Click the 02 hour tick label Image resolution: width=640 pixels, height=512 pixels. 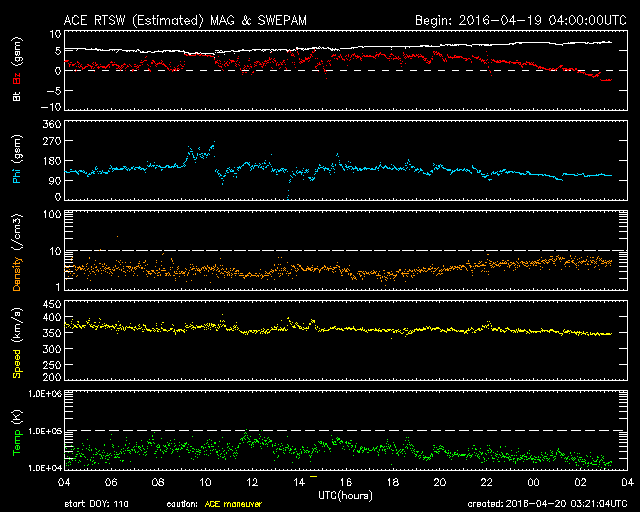click(x=580, y=482)
